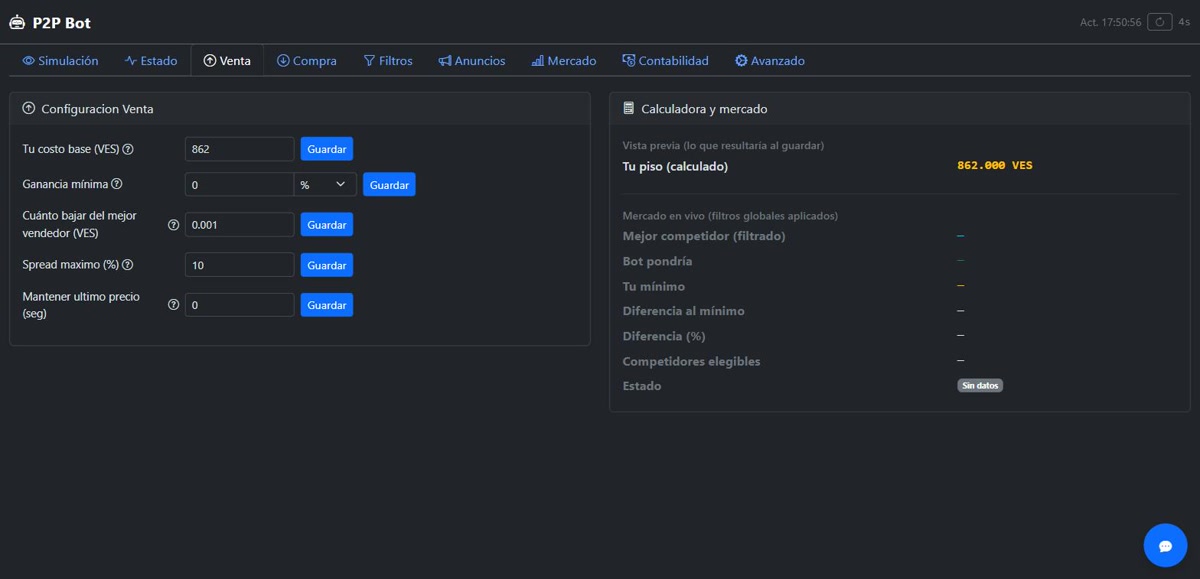Click help icon for Cuánto bajar del mejor vendedor
The width and height of the screenshot is (1200, 579).
pyautogui.click(x=173, y=225)
